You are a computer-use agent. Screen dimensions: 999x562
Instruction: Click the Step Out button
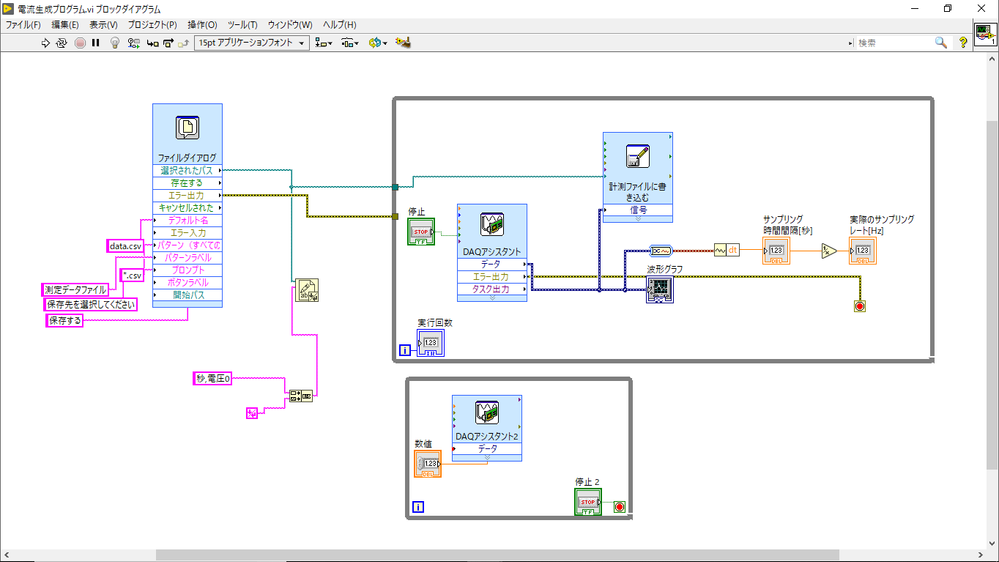pos(183,43)
